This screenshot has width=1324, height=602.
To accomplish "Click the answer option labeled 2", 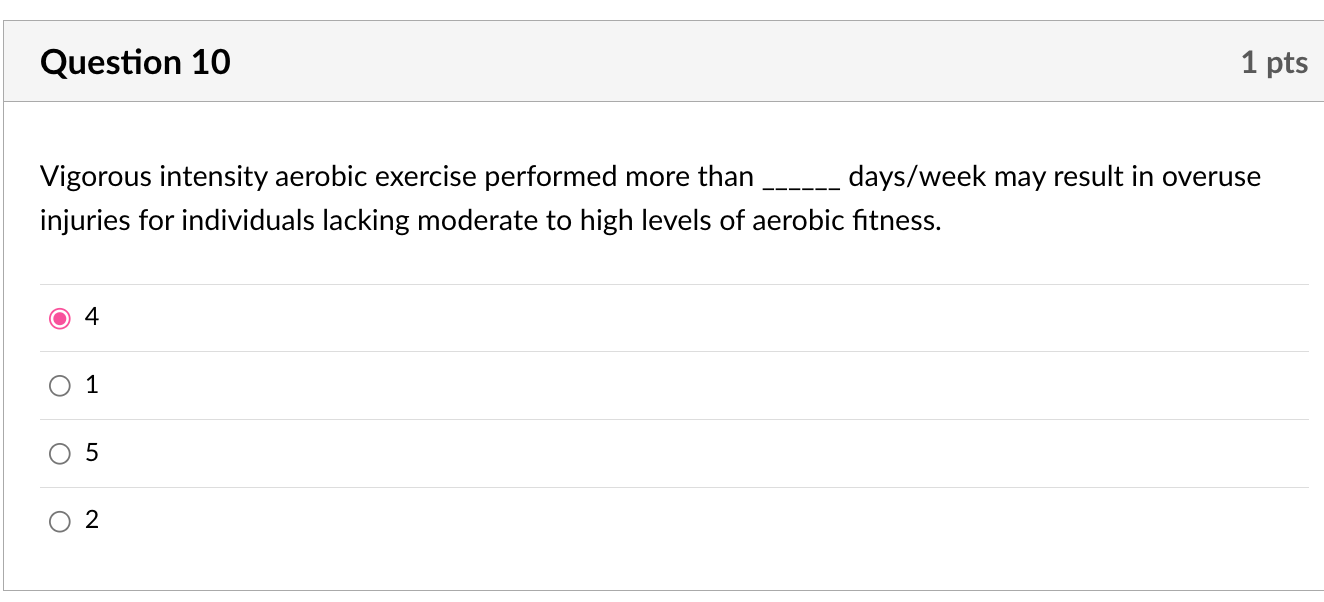I will click(91, 521).
